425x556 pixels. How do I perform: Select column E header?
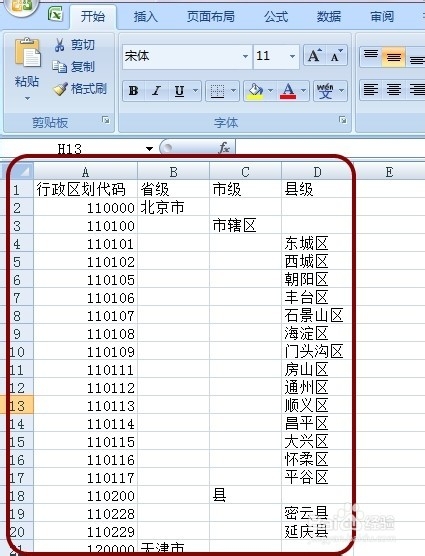[x=389, y=172]
